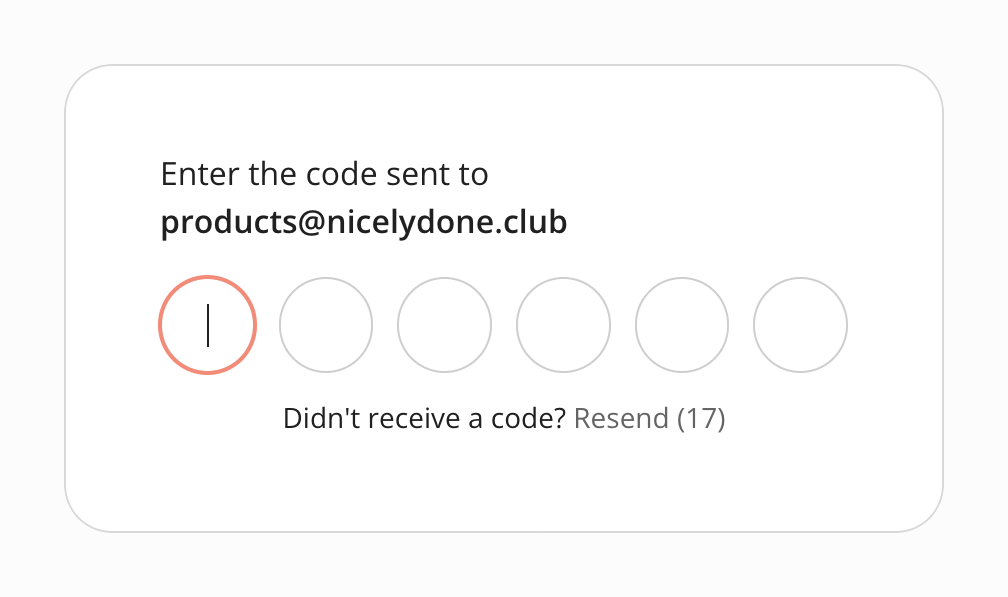Select the second code digit circle
Viewport: 1008px width, 597px height.
tap(326, 325)
